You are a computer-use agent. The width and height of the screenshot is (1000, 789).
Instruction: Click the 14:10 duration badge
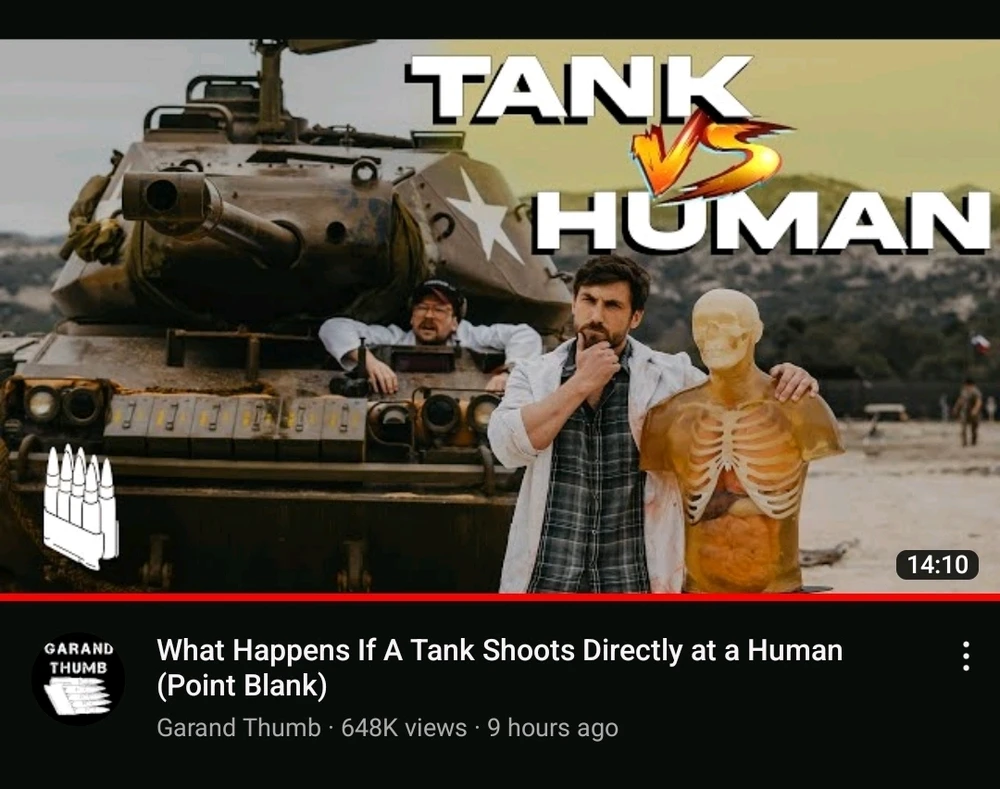[937, 564]
